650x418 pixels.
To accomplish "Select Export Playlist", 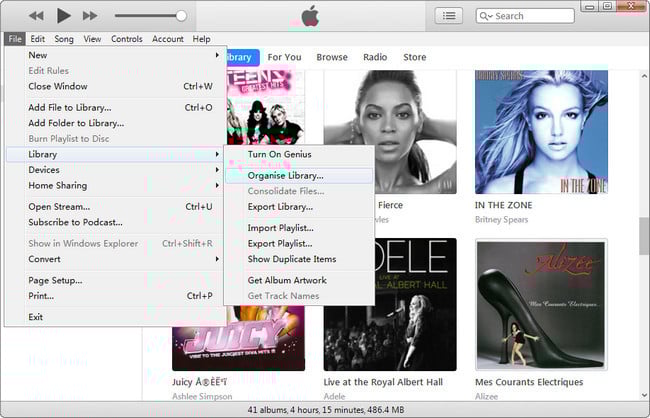I will (x=299, y=243).
